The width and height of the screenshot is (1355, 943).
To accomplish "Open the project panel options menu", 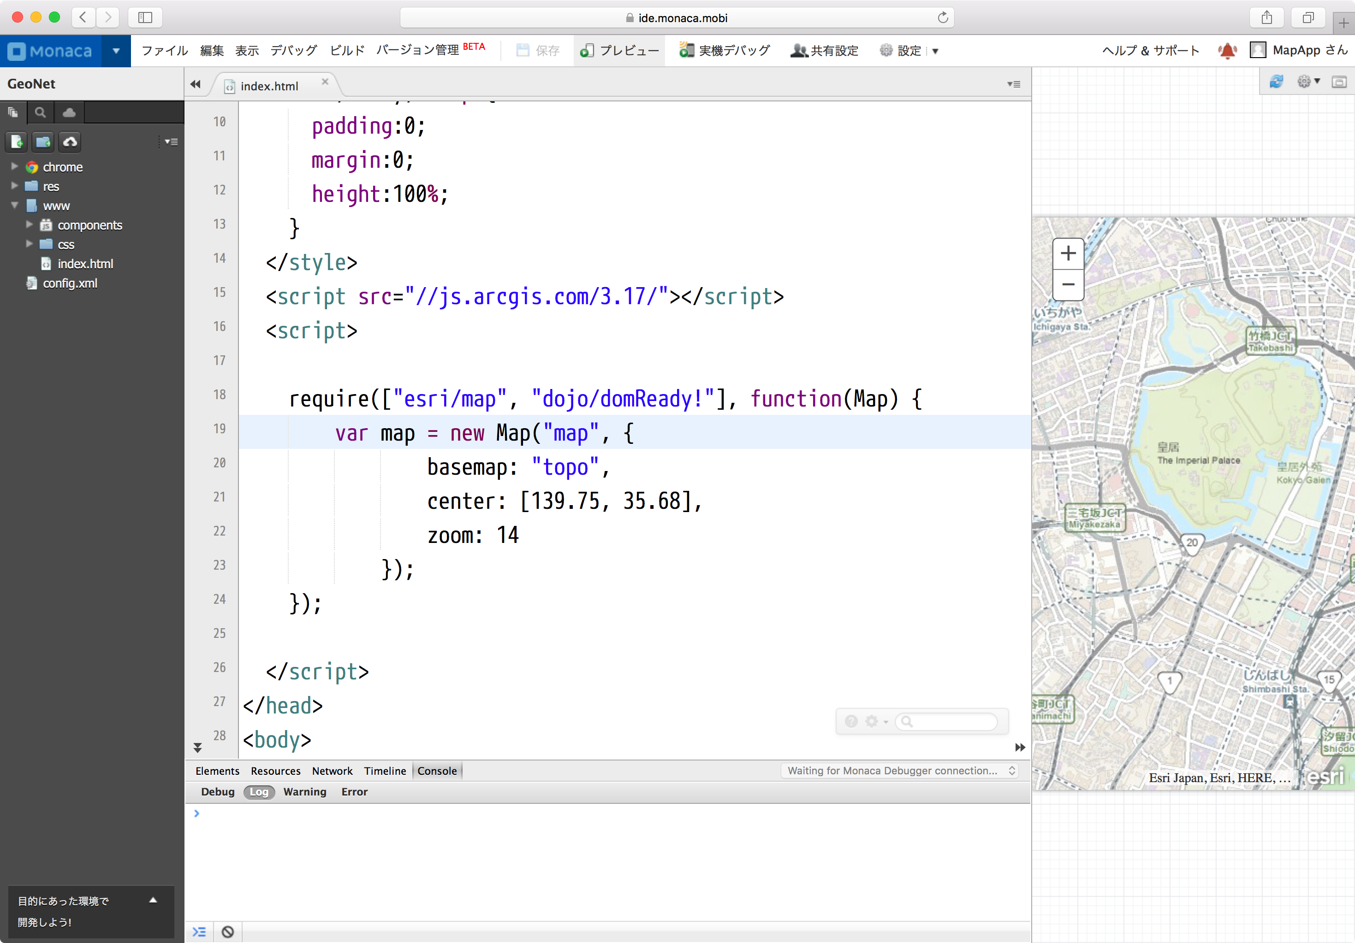I will pos(171,142).
